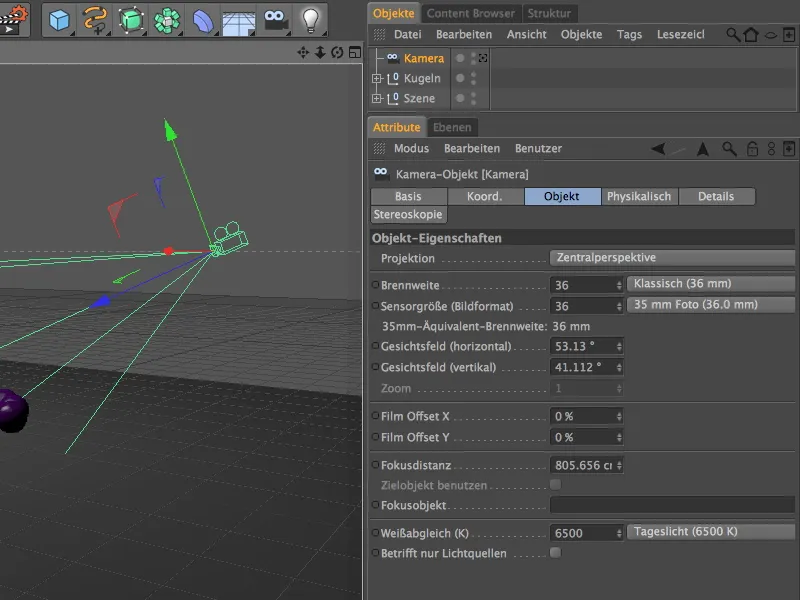
Task: Open Tageslicht (6500 K) white balance preset
Action: 710,532
